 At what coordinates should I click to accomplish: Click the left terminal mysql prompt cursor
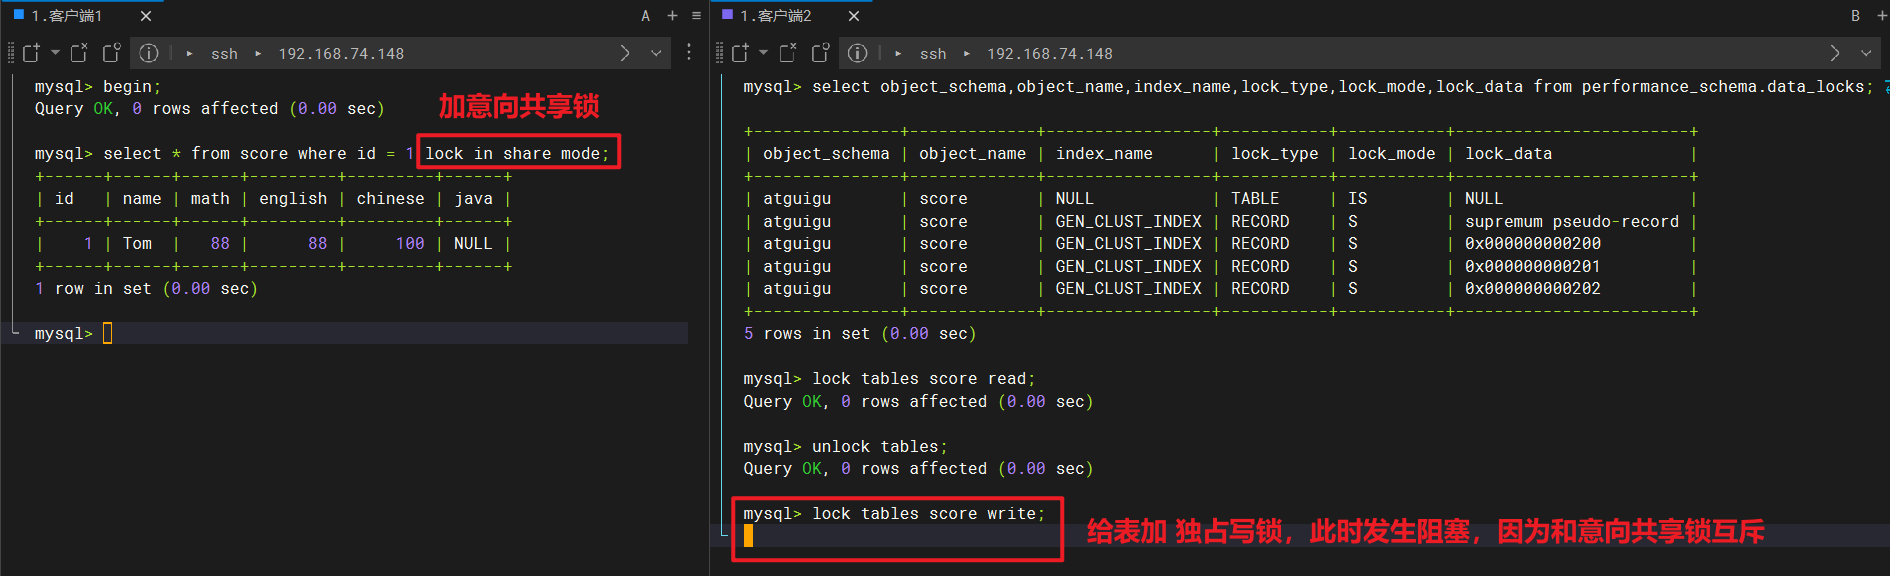108,333
